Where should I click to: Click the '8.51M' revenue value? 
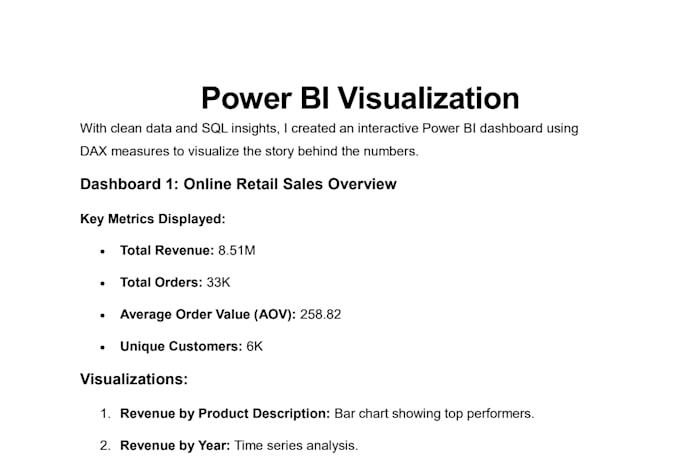tap(237, 250)
